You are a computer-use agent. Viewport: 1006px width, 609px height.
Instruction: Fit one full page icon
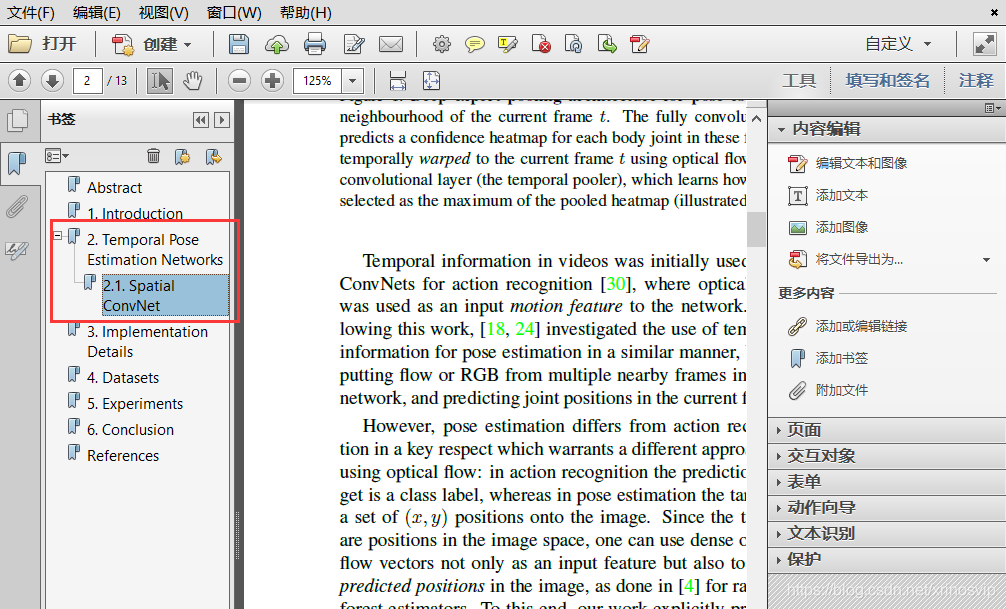coord(431,81)
